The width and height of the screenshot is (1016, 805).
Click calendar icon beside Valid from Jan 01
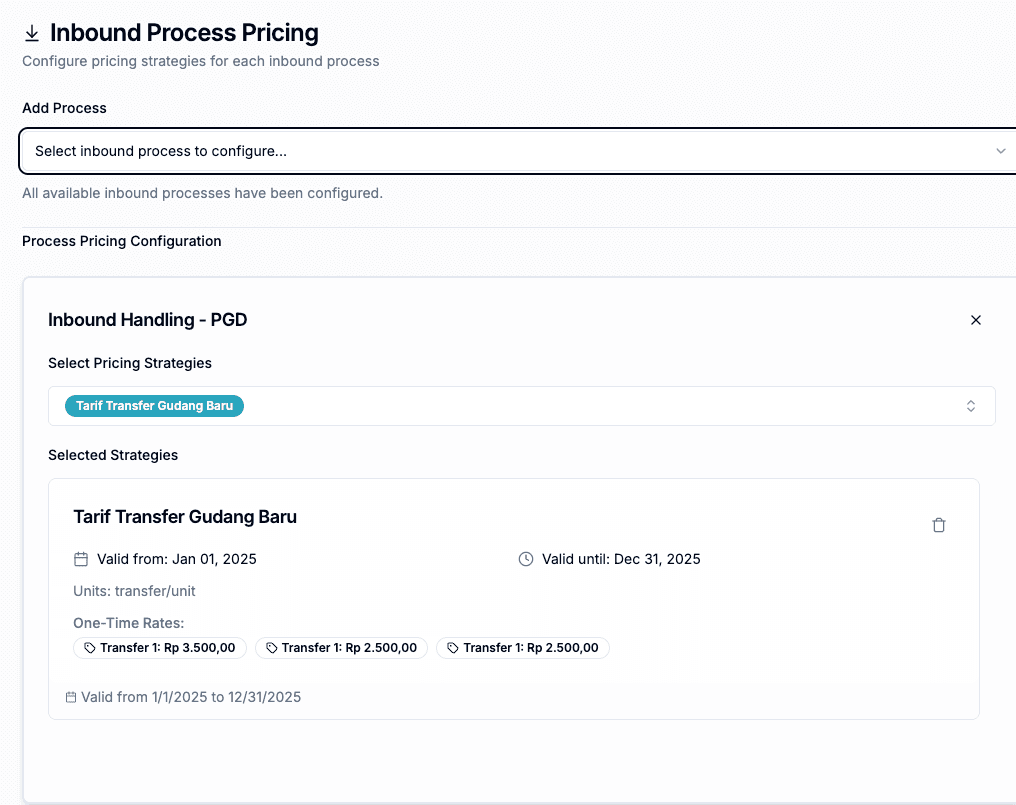81,559
